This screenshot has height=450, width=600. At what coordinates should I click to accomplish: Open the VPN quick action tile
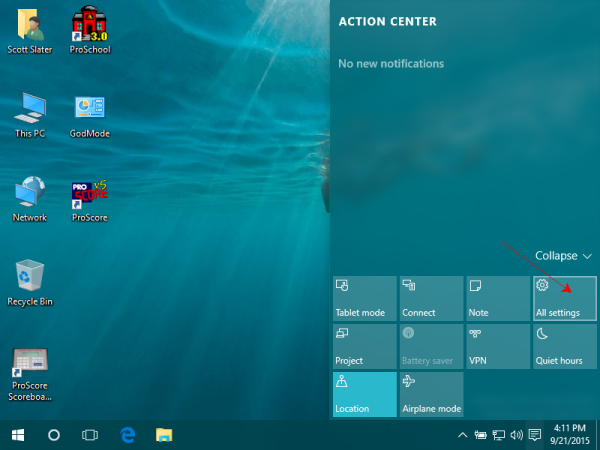pyautogui.click(x=498, y=347)
